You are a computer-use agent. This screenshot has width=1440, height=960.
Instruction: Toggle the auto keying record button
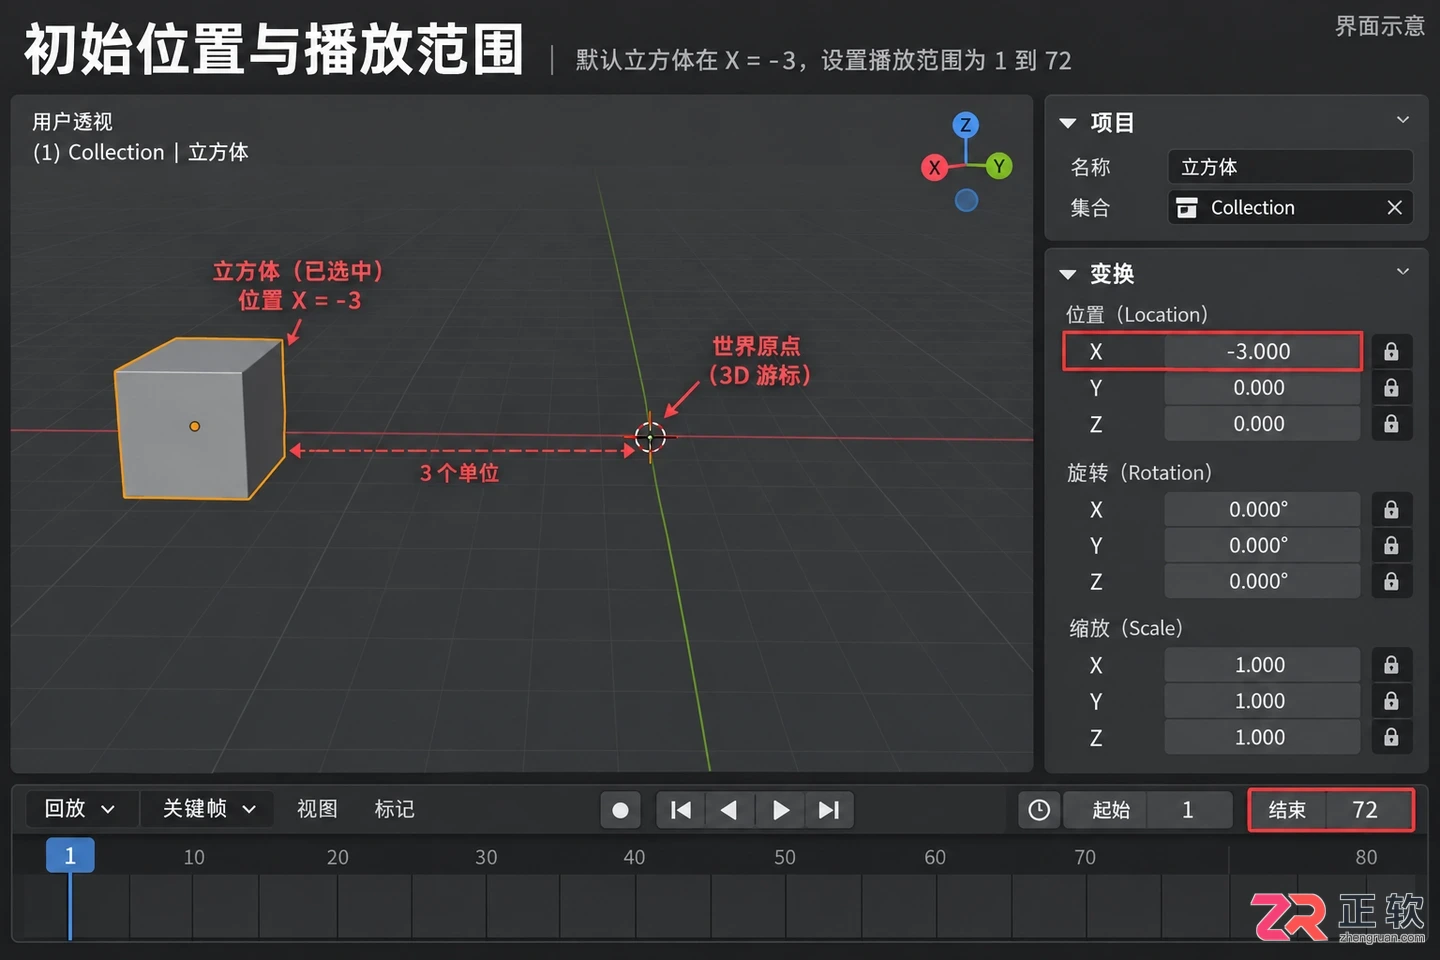[620, 810]
